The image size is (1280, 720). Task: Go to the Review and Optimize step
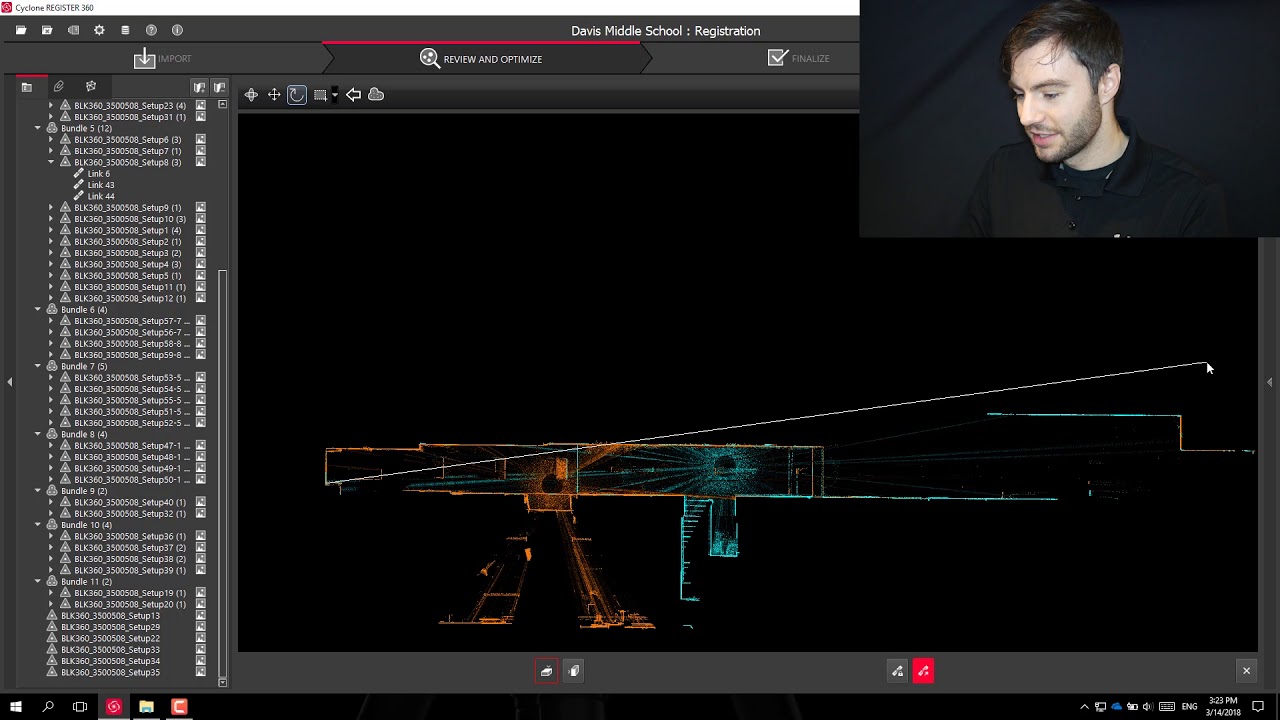click(481, 58)
